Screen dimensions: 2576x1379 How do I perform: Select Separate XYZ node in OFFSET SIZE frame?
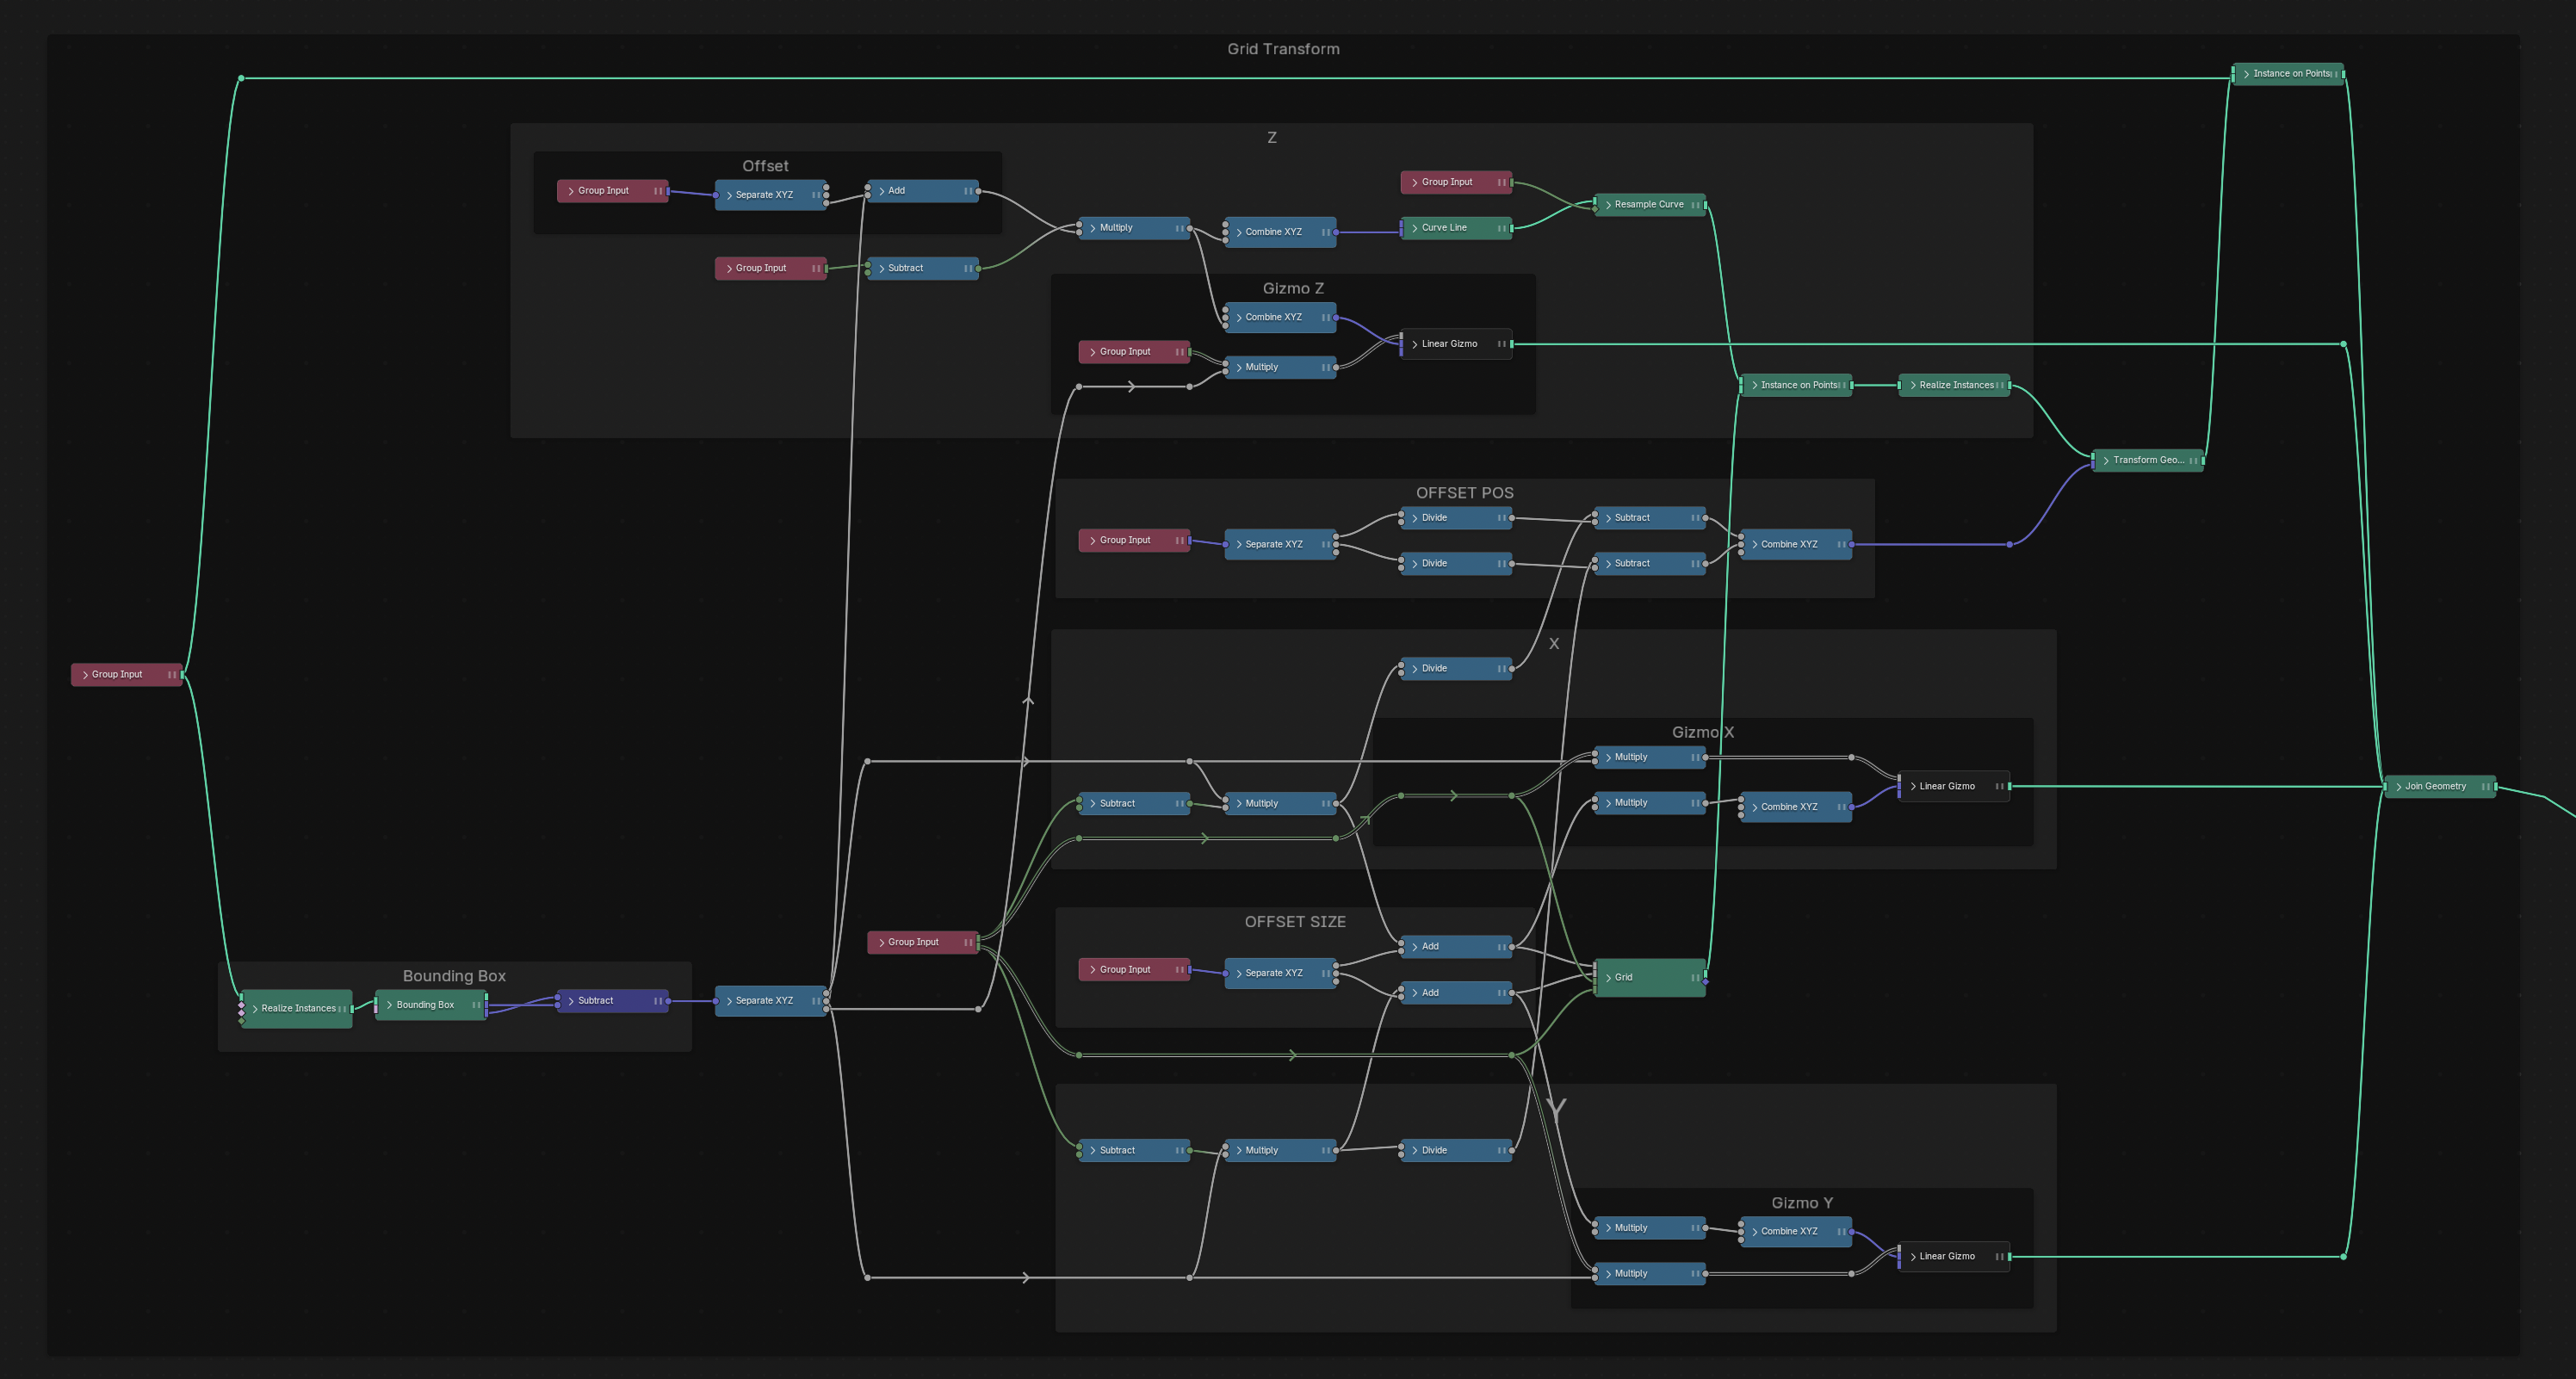(1280, 973)
